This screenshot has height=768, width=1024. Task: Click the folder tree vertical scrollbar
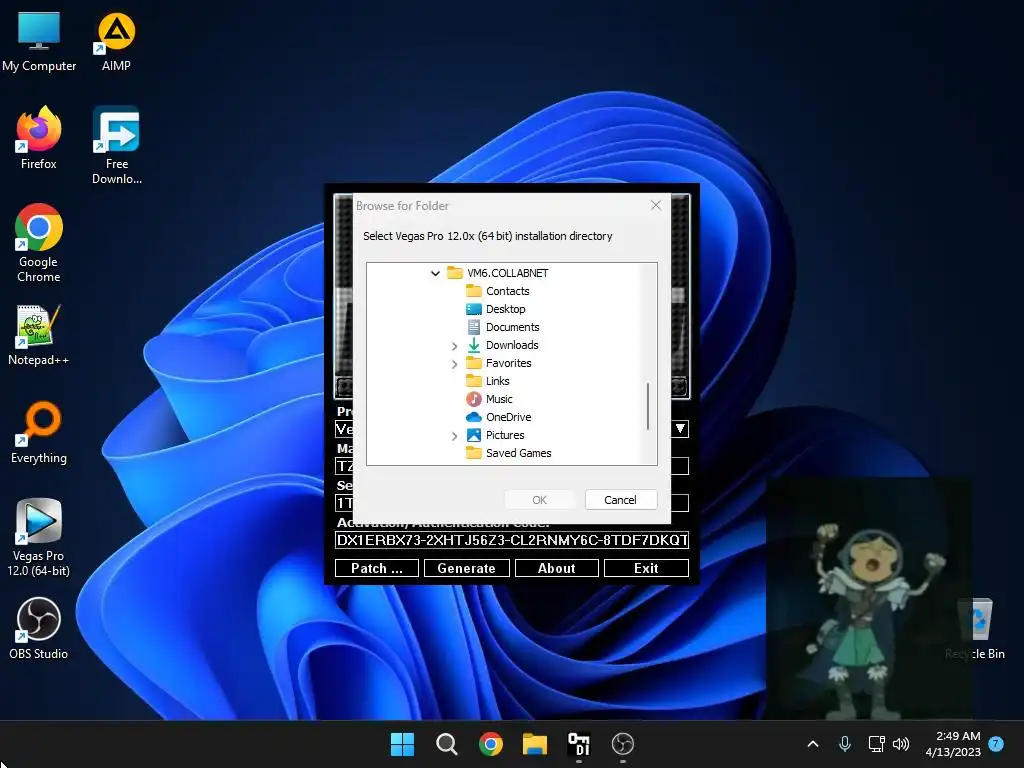coord(648,406)
